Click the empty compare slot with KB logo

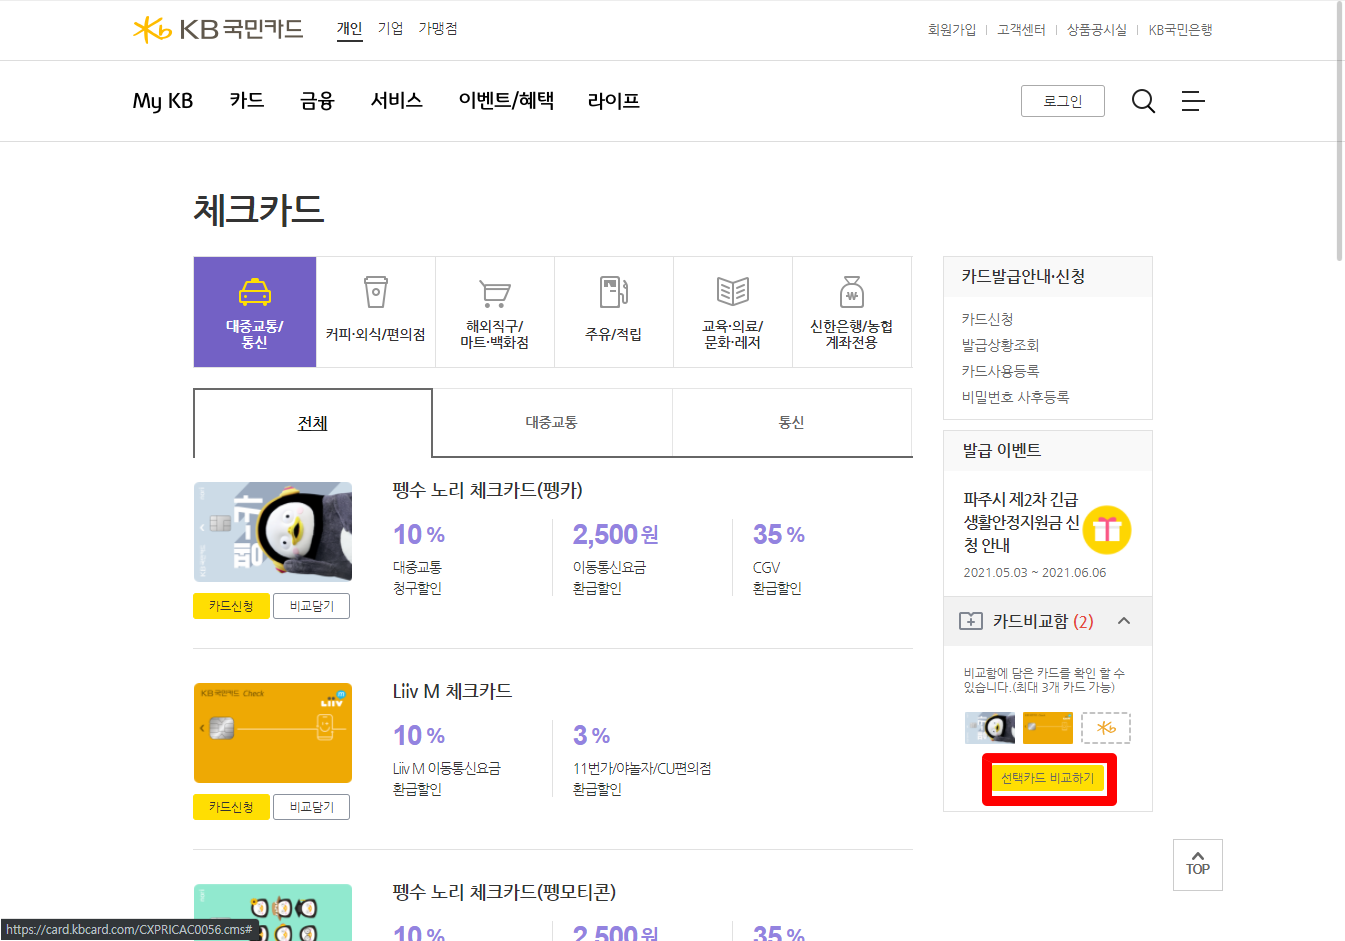click(1106, 728)
